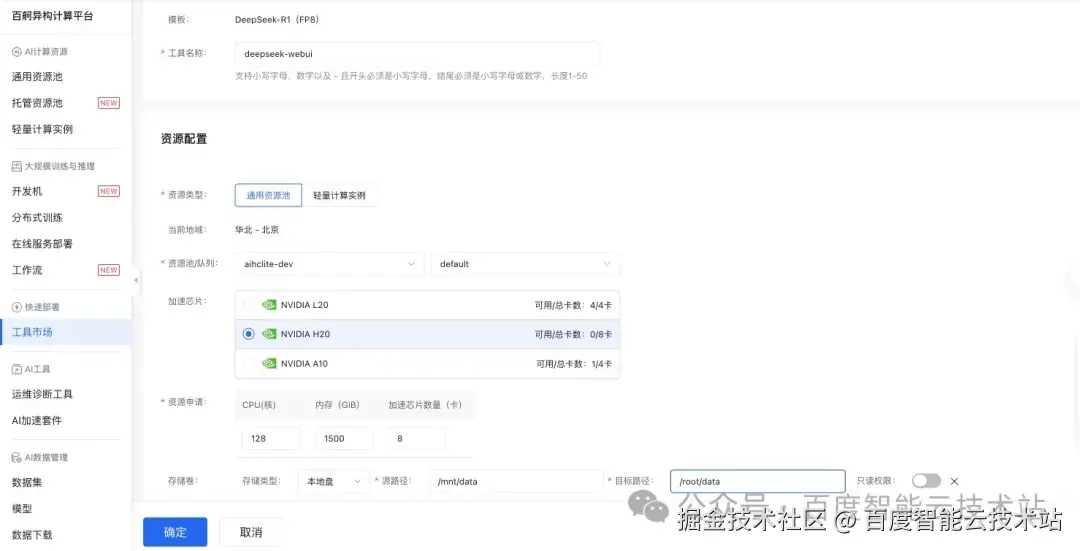This screenshot has height=551, width=1080.
Task: Open 托管资源池 in sidebar
Action: click(x=37, y=103)
